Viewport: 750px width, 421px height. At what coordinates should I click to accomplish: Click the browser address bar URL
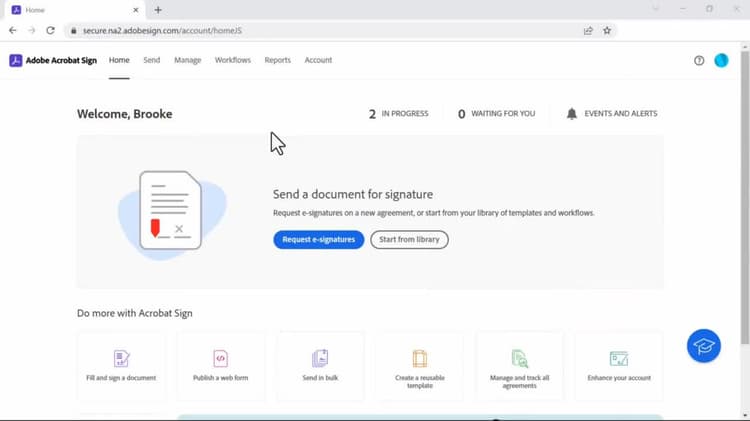[163, 31]
